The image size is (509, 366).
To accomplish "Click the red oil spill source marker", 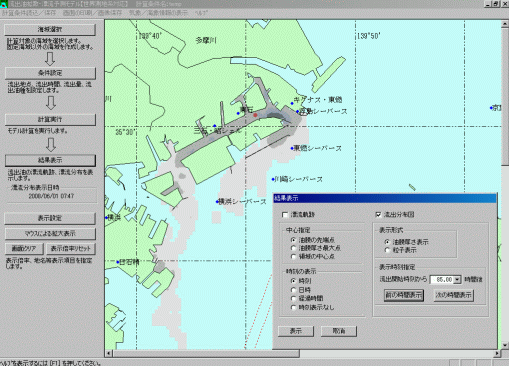I will coord(255,115).
